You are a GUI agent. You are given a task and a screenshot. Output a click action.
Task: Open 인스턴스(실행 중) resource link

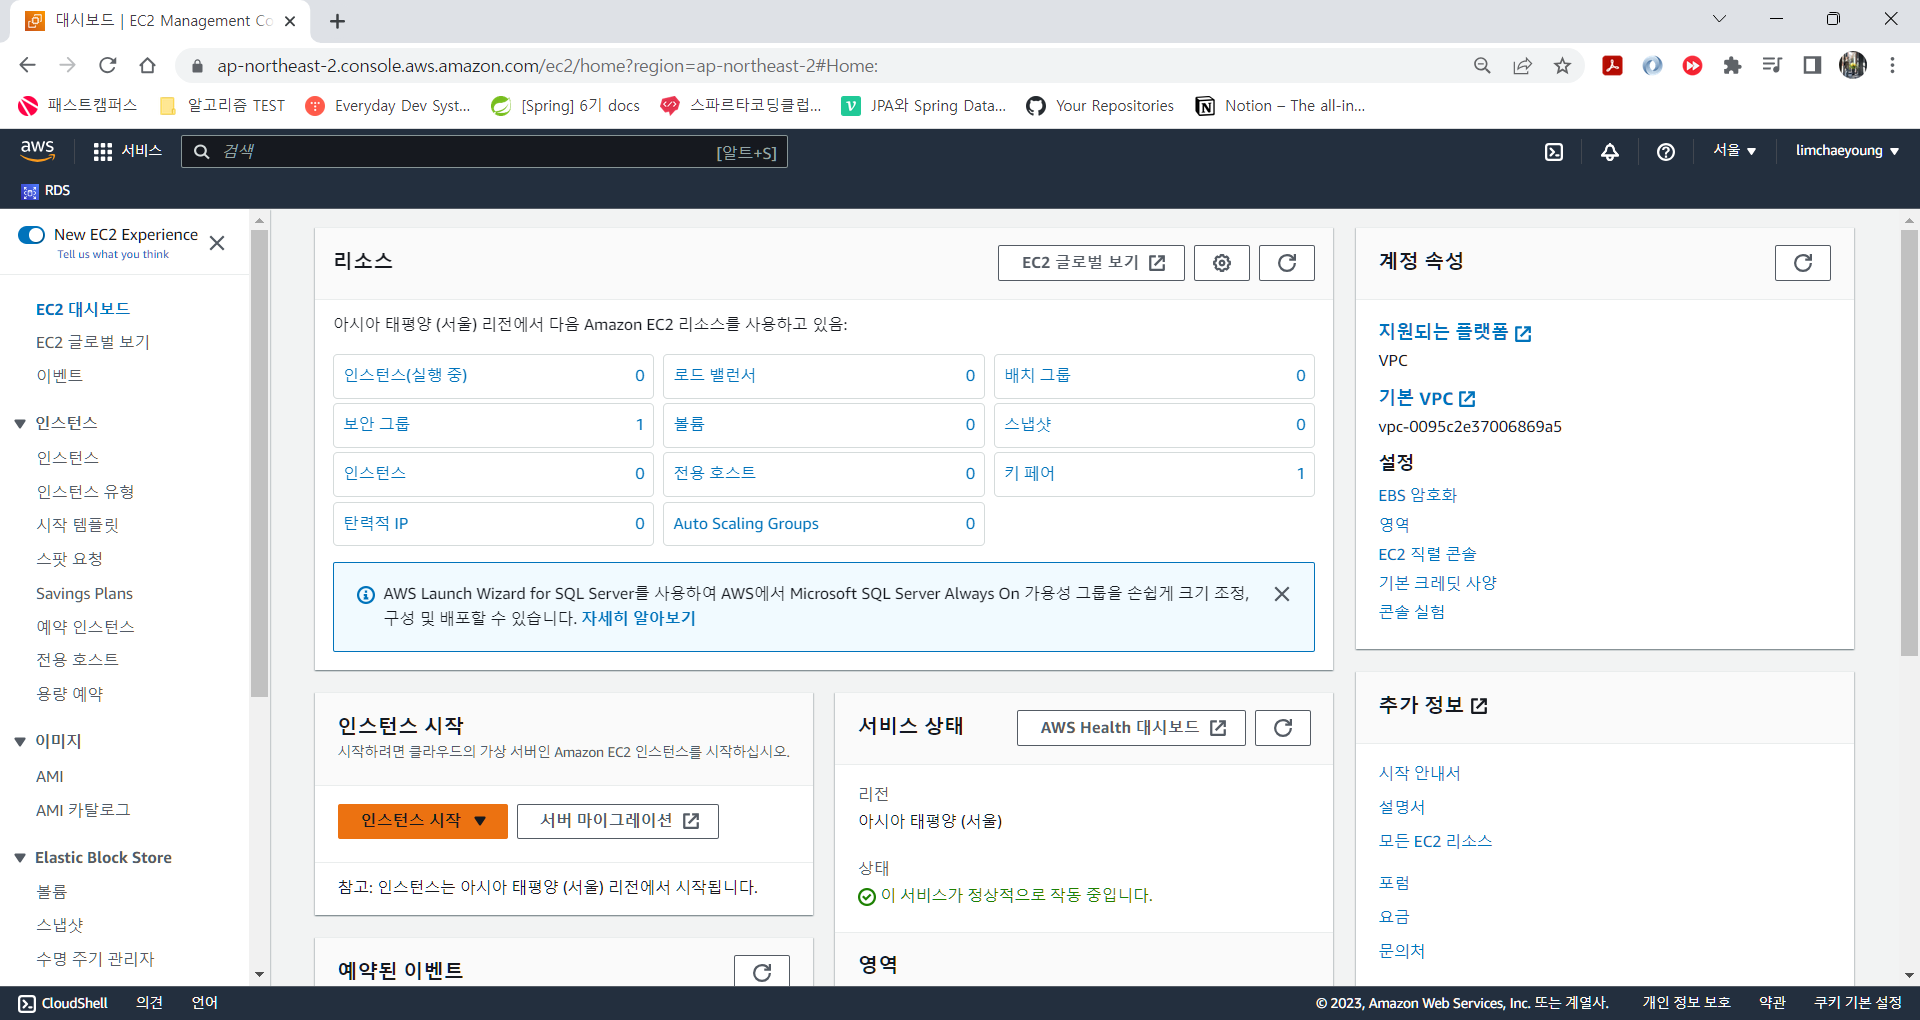coord(405,375)
